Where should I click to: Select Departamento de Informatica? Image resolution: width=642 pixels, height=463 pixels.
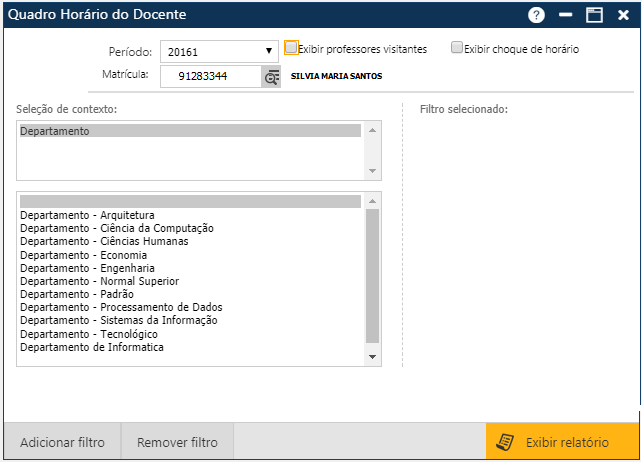coord(190,347)
